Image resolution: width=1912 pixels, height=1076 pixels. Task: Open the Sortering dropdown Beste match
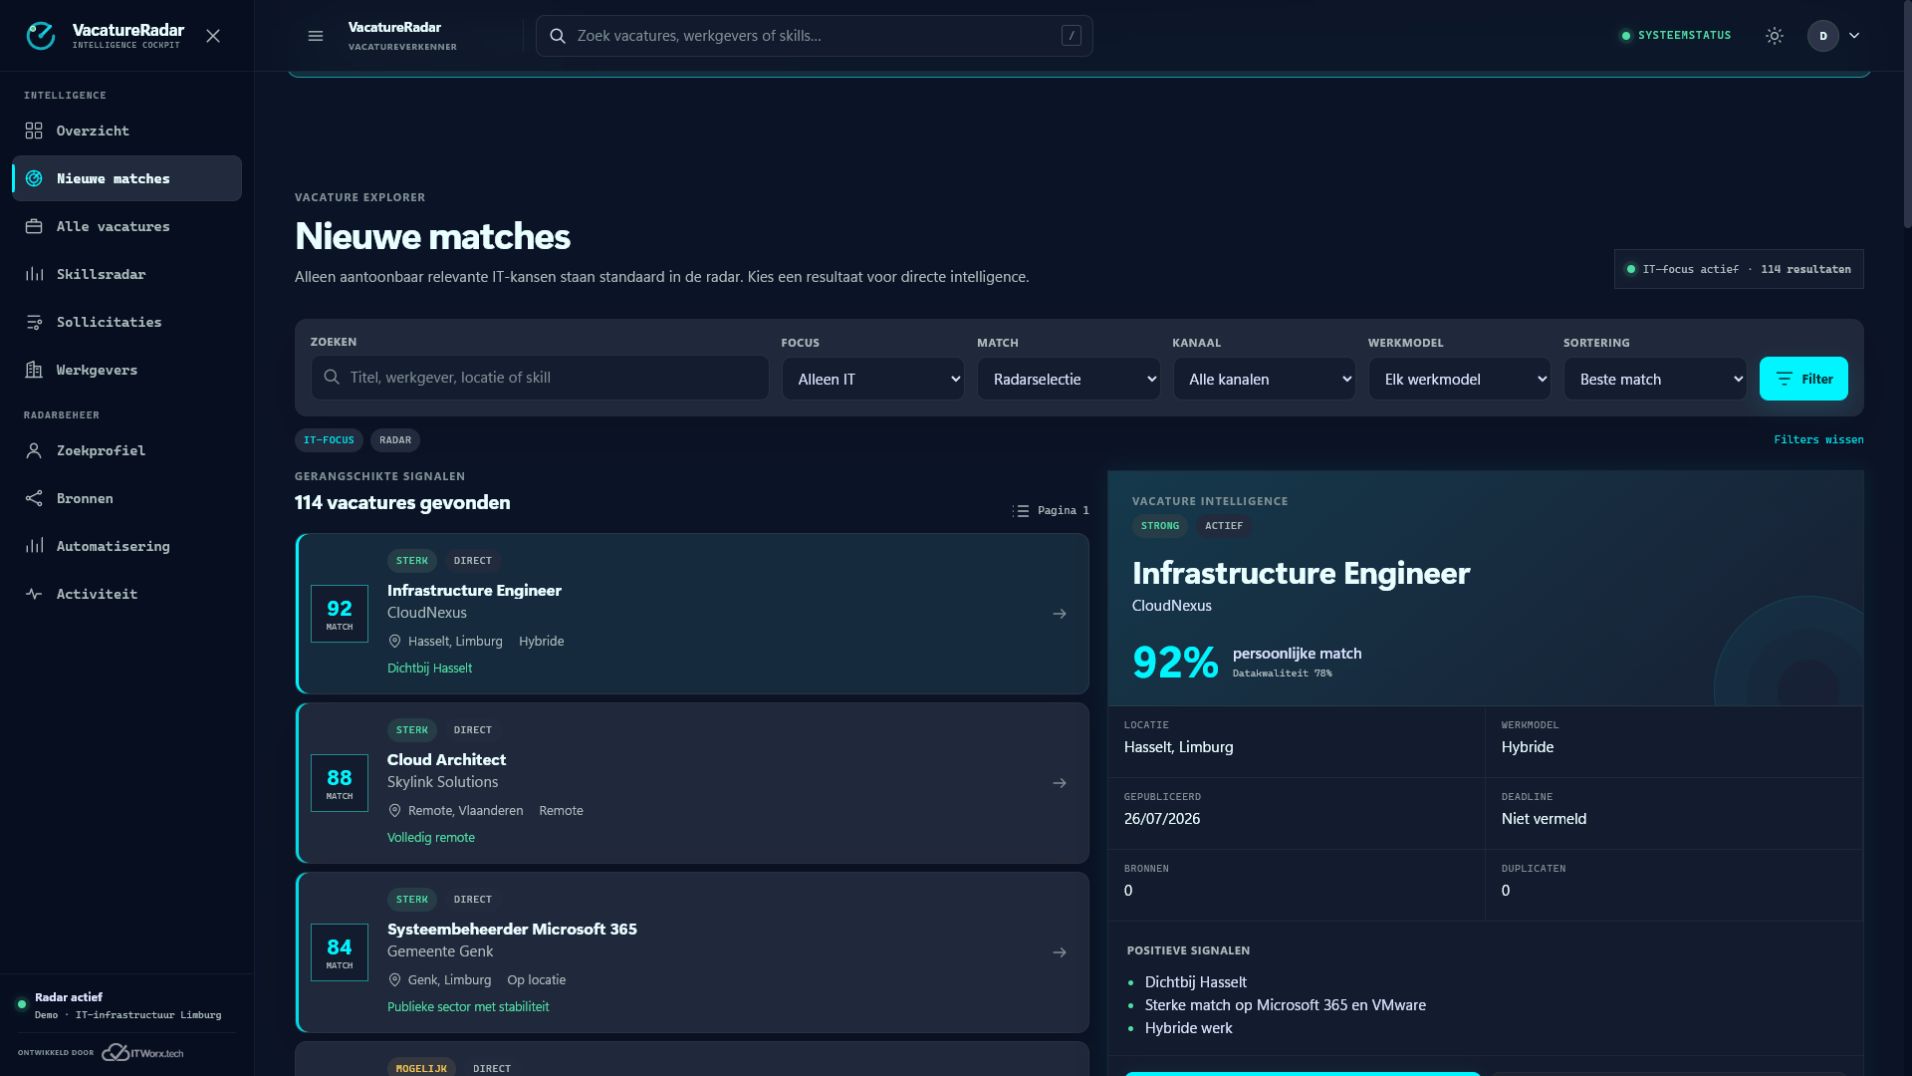[1655, 379]
